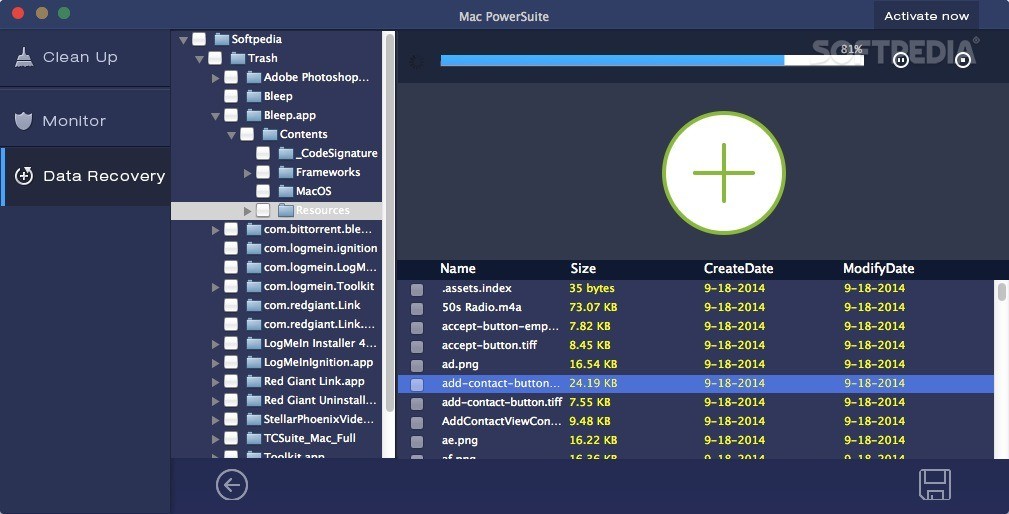Select the AddContactViewCon file row
This screenshot has height=514, width=1009.
tap(696, 421)
